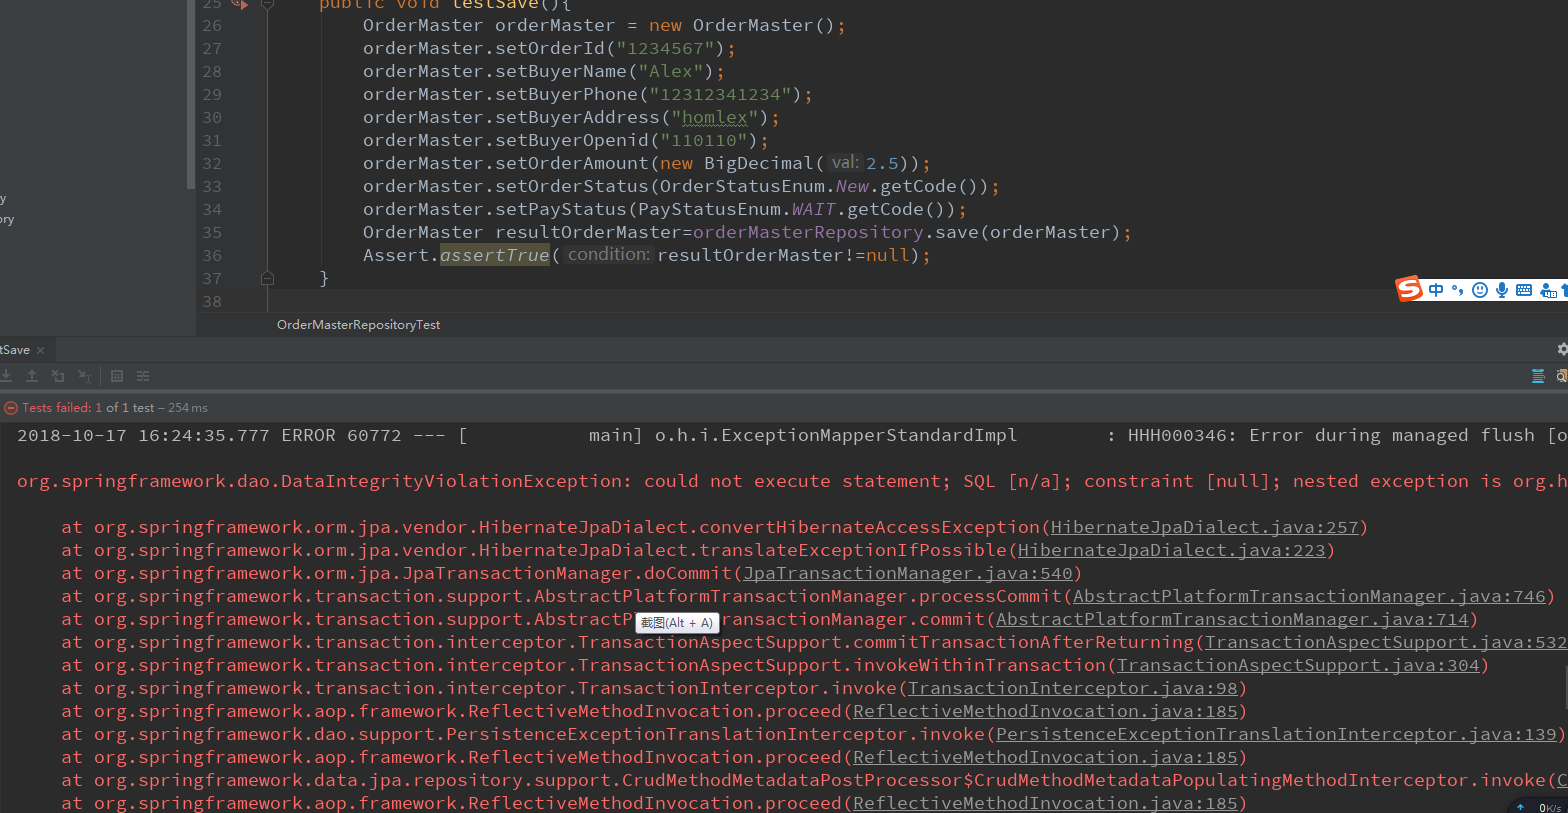This screenshot has height=813, width=1568.
Task: Open HibernateJpaDialect.java:257 link
Action: click(1204, 527)
